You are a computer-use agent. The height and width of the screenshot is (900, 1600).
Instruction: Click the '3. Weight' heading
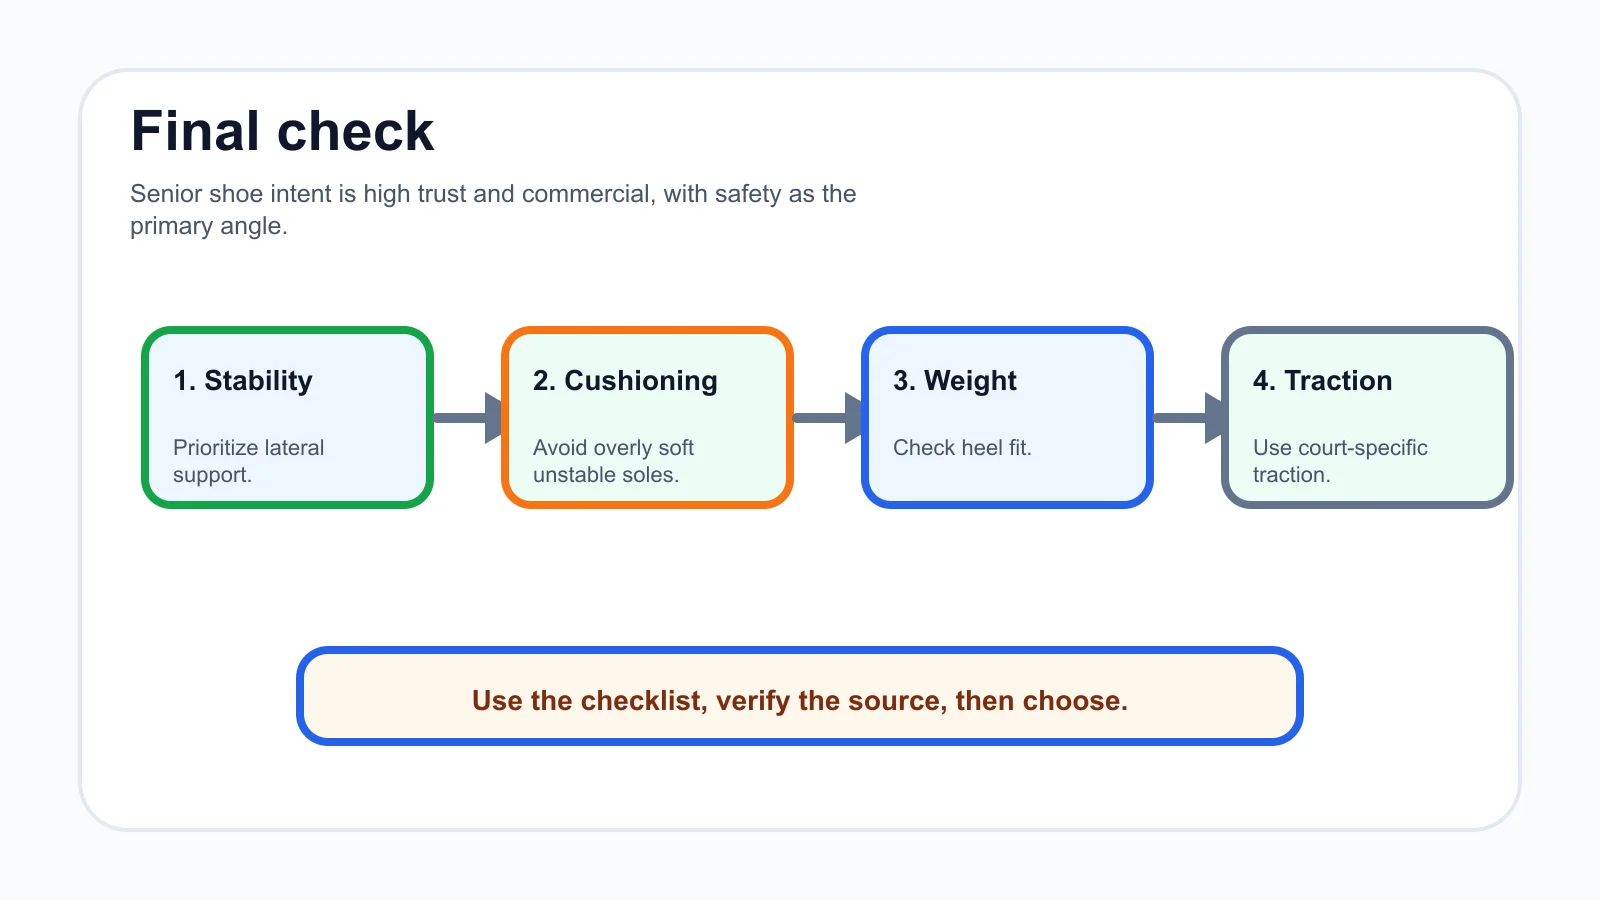pos(955,381)
